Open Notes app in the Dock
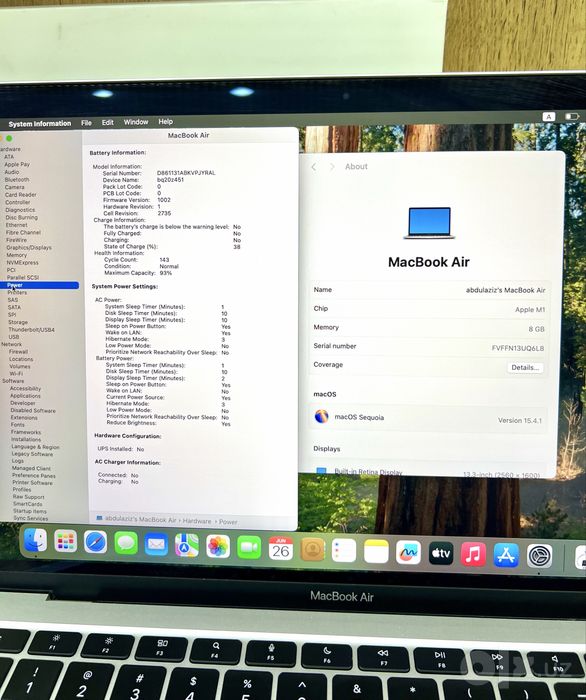The image size is (586, 700). [376, 551]
